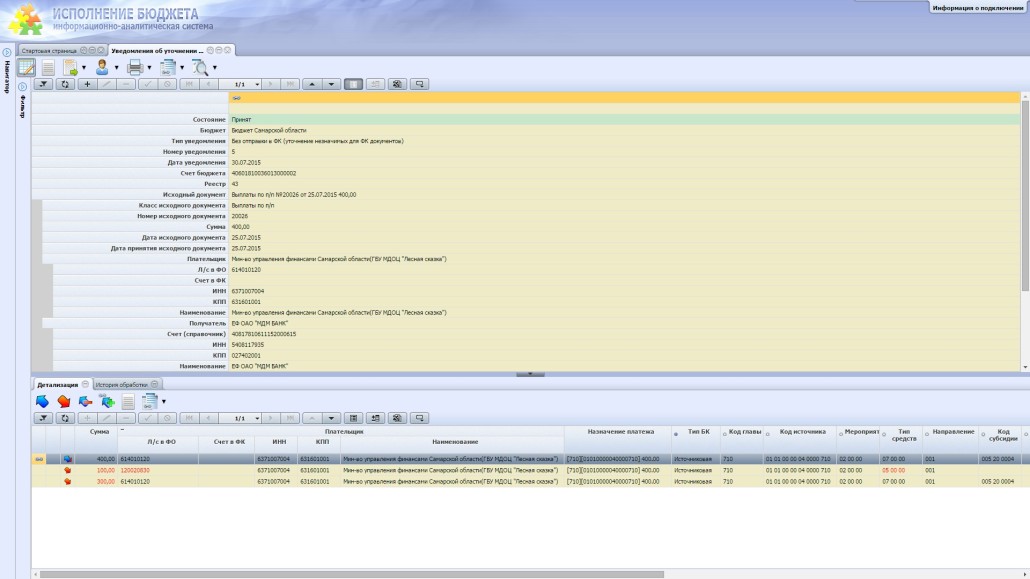Click the Л/с в ФО column header

[x=162, y=442]
